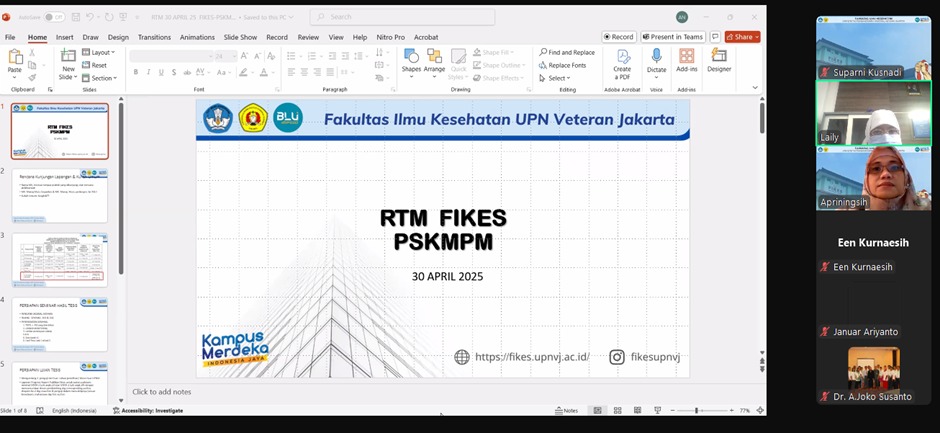940x433 pixels.
Task: Click the Paste clipboard icon
Action: click(15, 59)
